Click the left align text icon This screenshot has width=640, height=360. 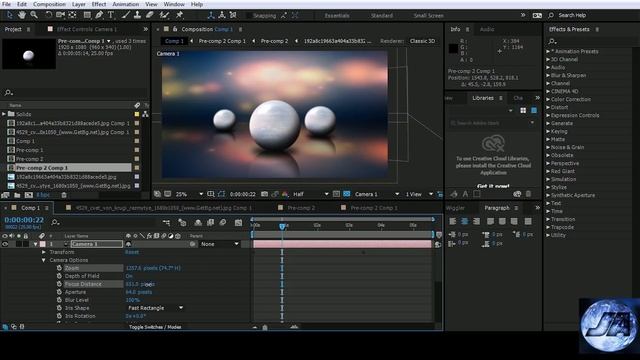point(453,221)
